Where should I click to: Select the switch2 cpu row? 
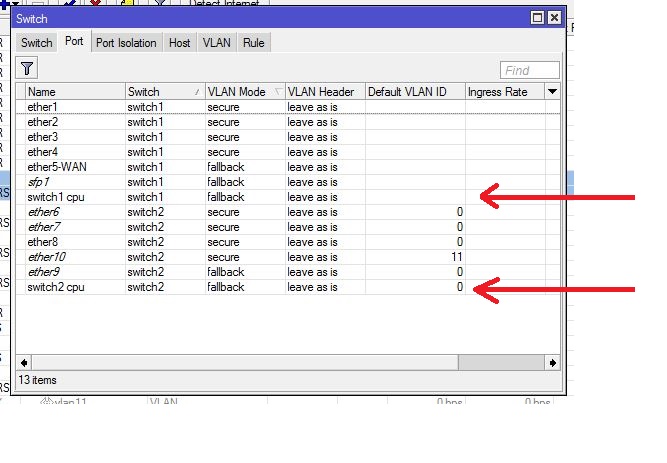tap(288, 287)
